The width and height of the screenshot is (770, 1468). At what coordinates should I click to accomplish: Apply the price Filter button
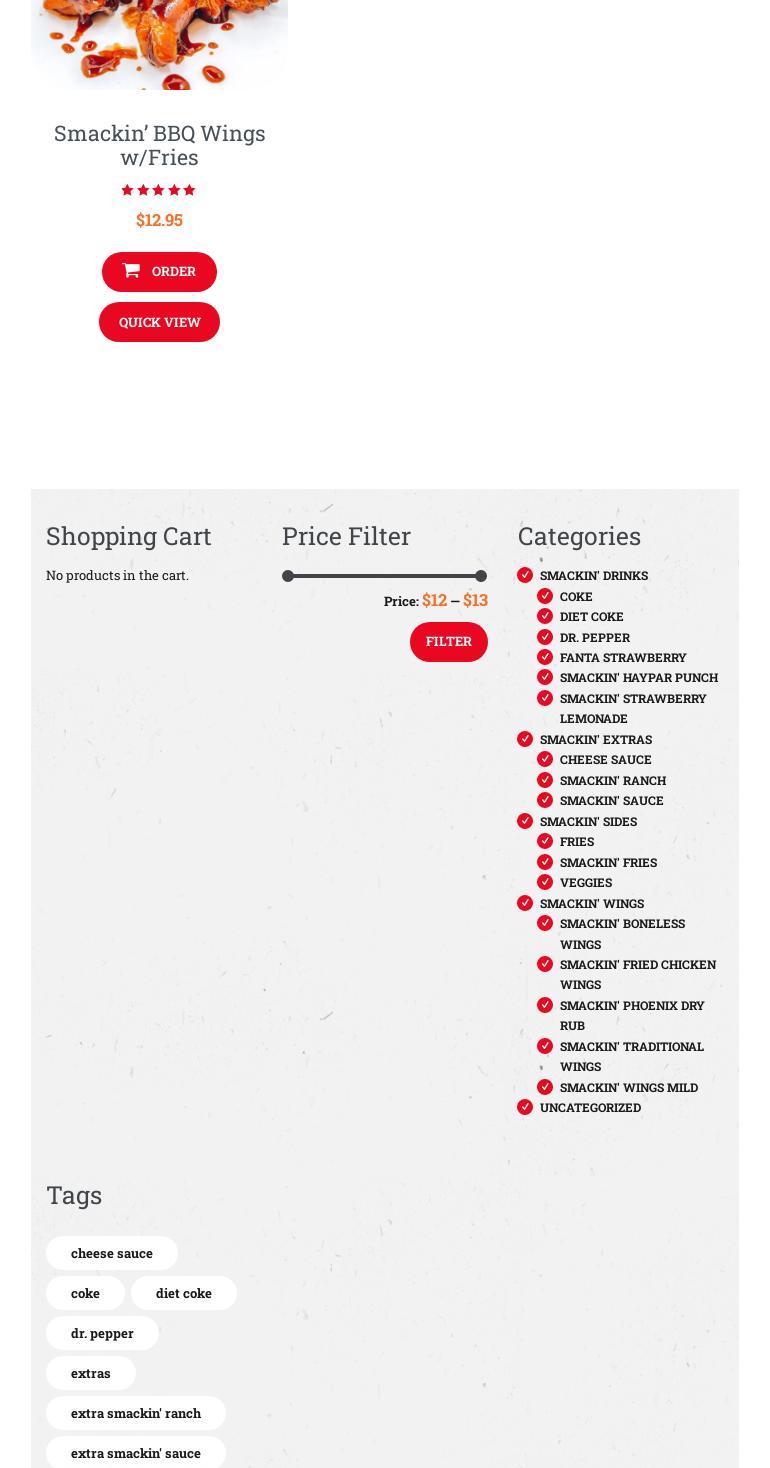pyautogui.click(x=448, y=642)
